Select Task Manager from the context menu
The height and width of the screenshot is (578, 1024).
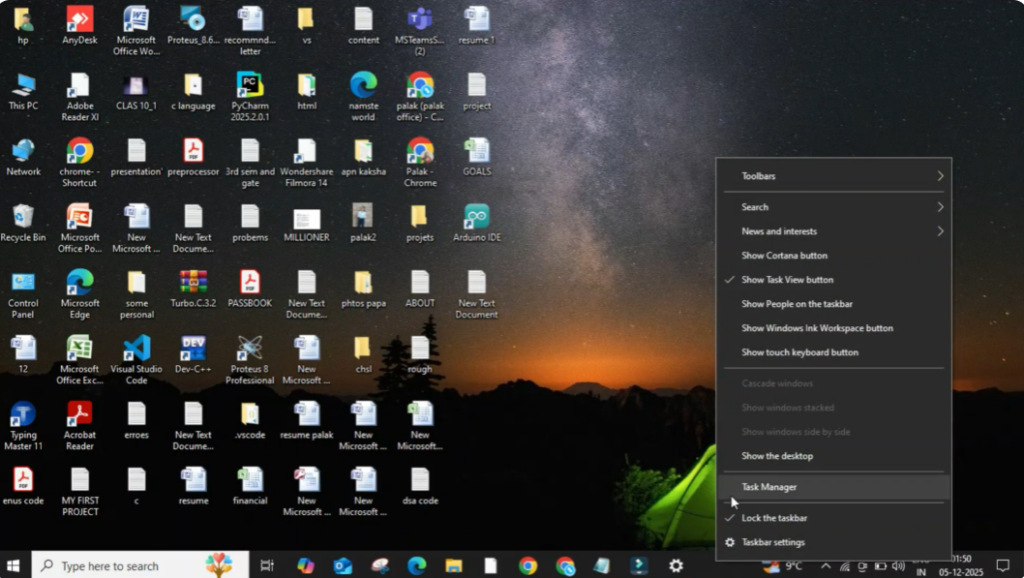770,487
